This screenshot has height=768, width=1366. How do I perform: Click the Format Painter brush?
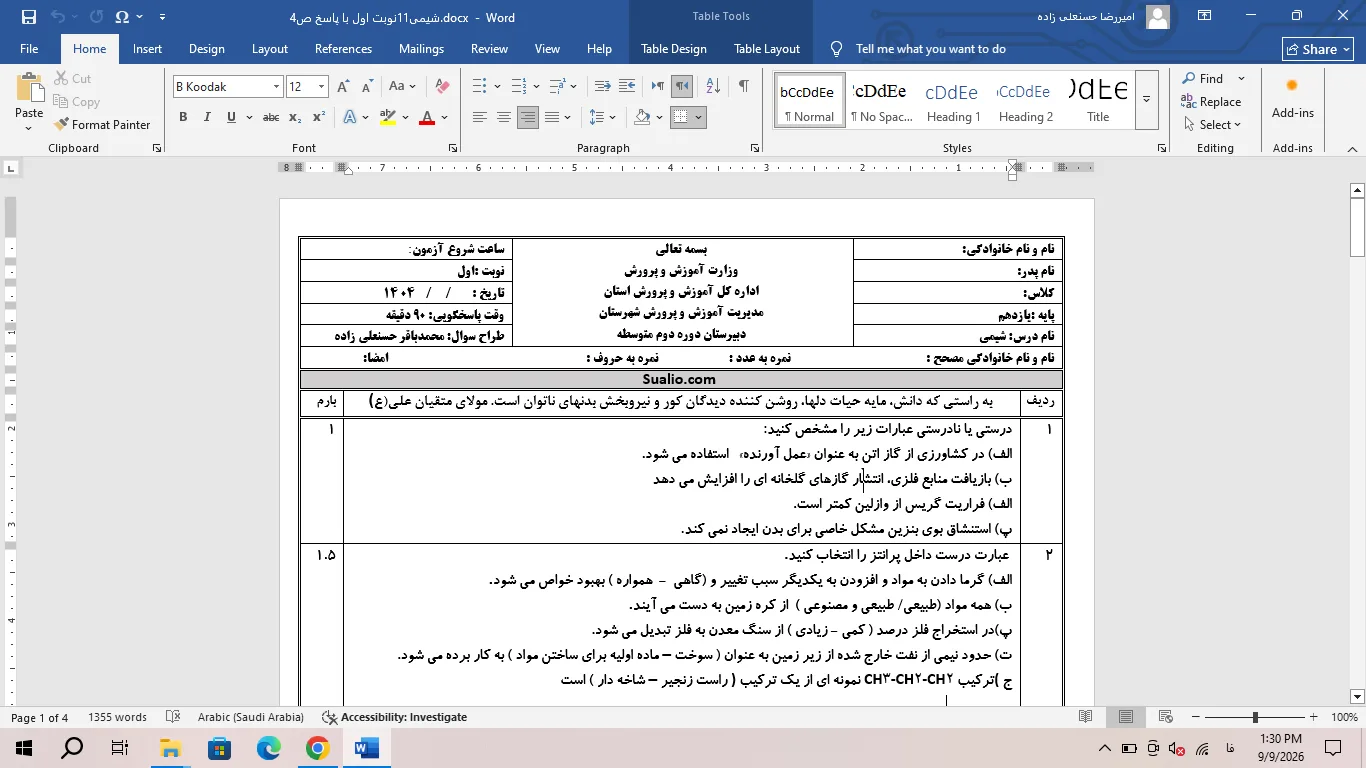(x=101, y=125)
